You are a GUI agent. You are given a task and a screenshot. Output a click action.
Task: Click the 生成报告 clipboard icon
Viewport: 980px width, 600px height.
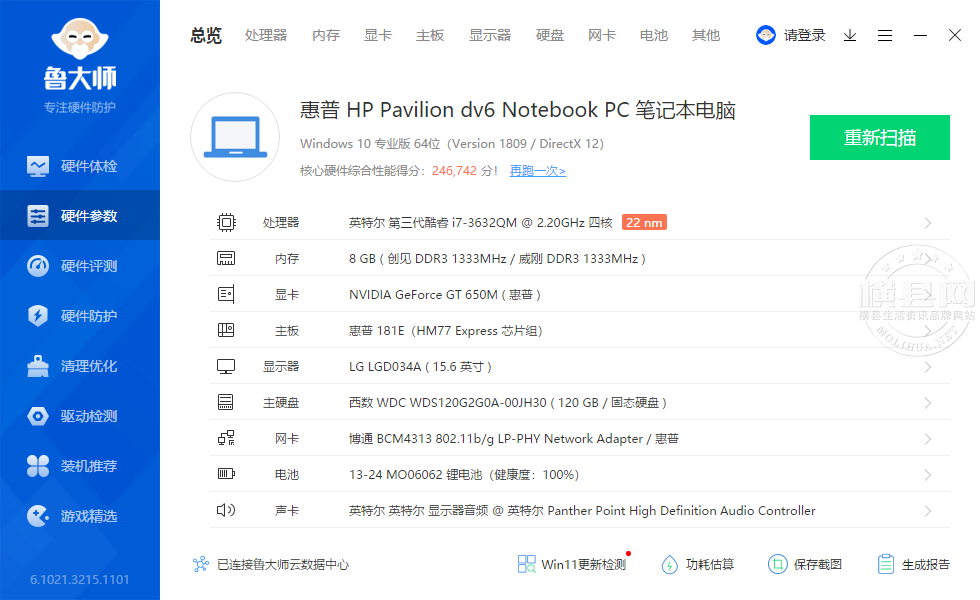tap(886, 564)
